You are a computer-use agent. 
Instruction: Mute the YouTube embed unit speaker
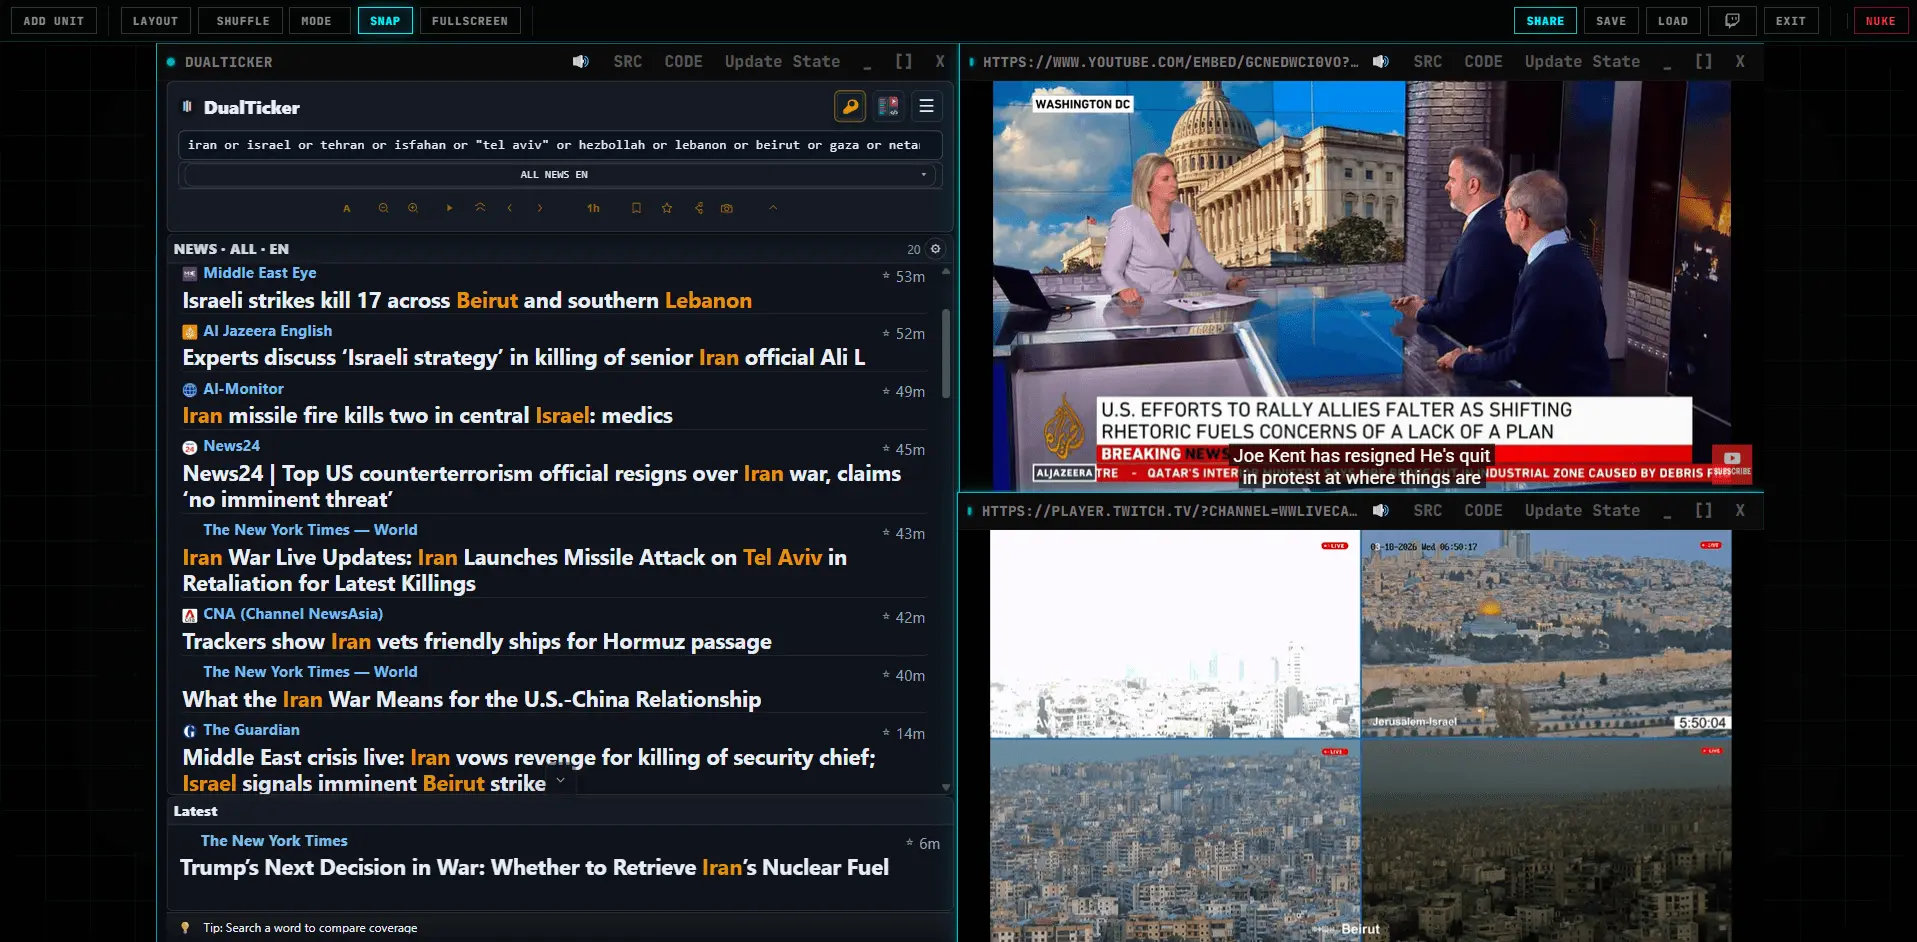click(1380, 62)
